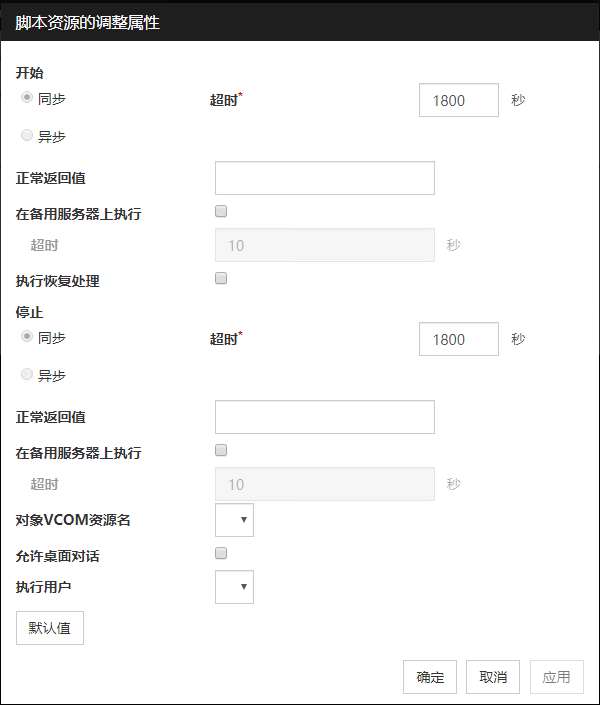The width and height of the screenshot is (600, 705).
Task: Click the 默认值 button
Action: [50, 628]
